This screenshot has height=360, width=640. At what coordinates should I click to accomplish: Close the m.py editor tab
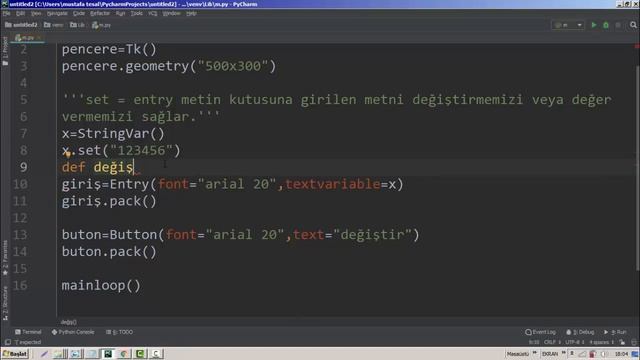[x=39, y=38]
